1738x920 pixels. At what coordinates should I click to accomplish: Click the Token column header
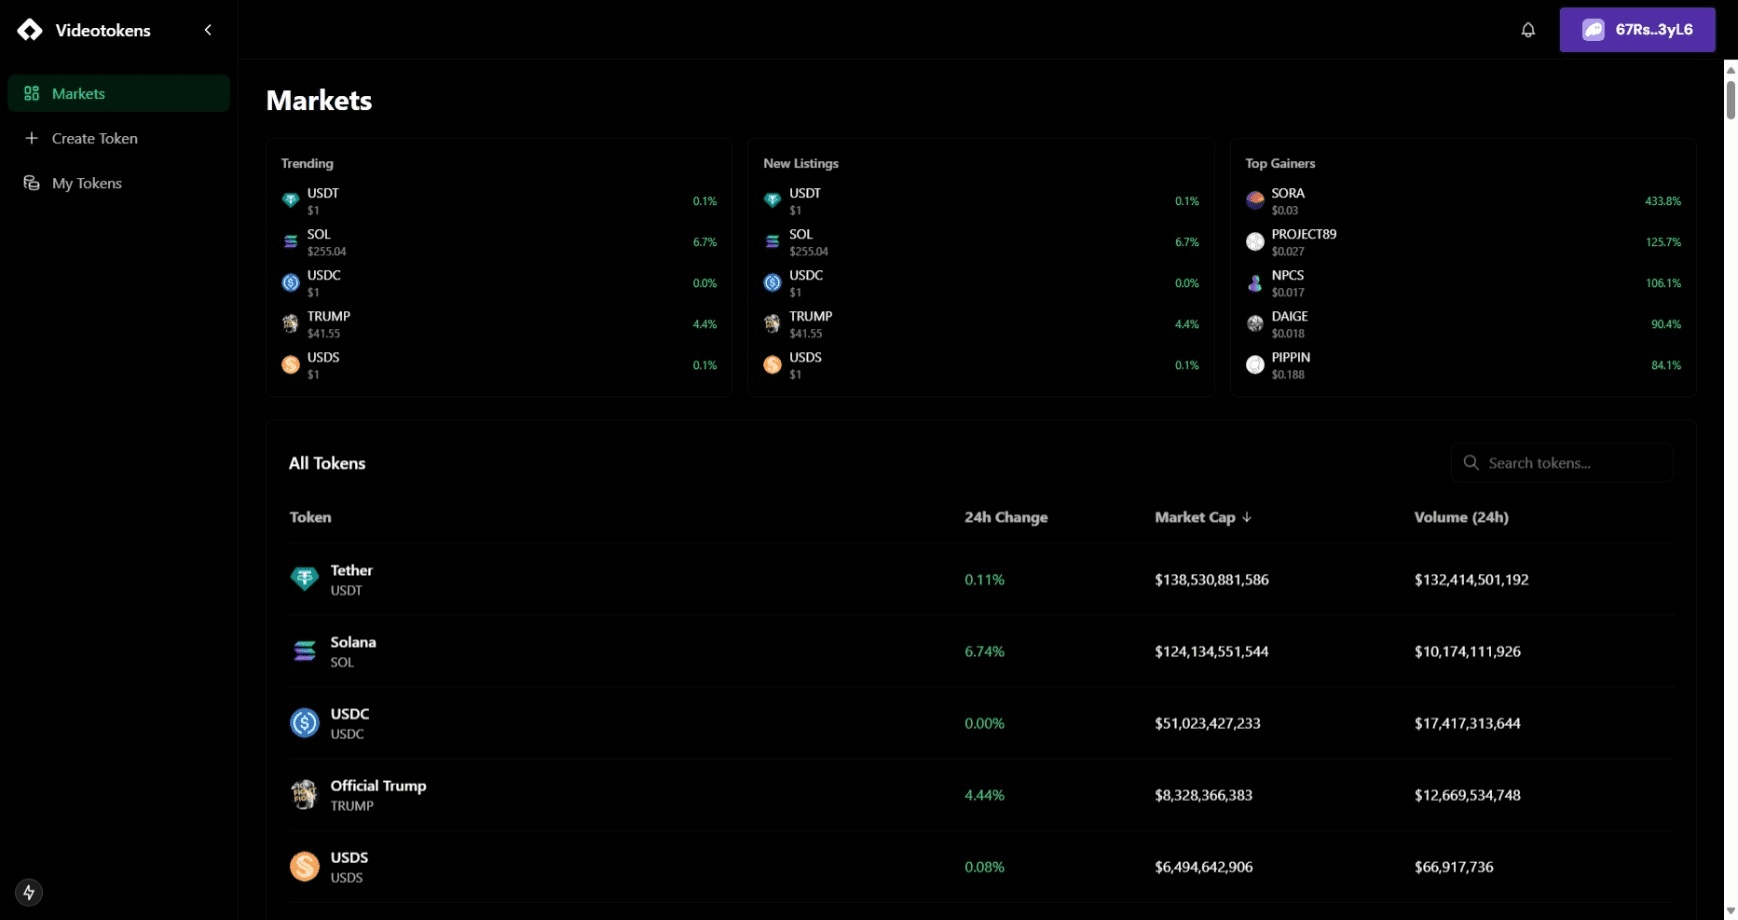tap(310, 517)
